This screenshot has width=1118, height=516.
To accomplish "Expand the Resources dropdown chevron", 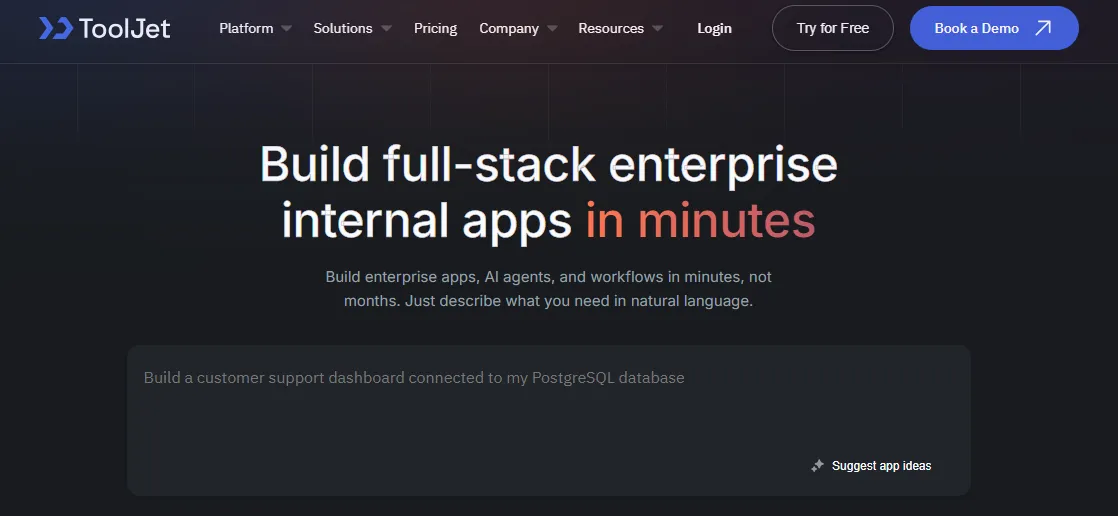I will (657, 29).
